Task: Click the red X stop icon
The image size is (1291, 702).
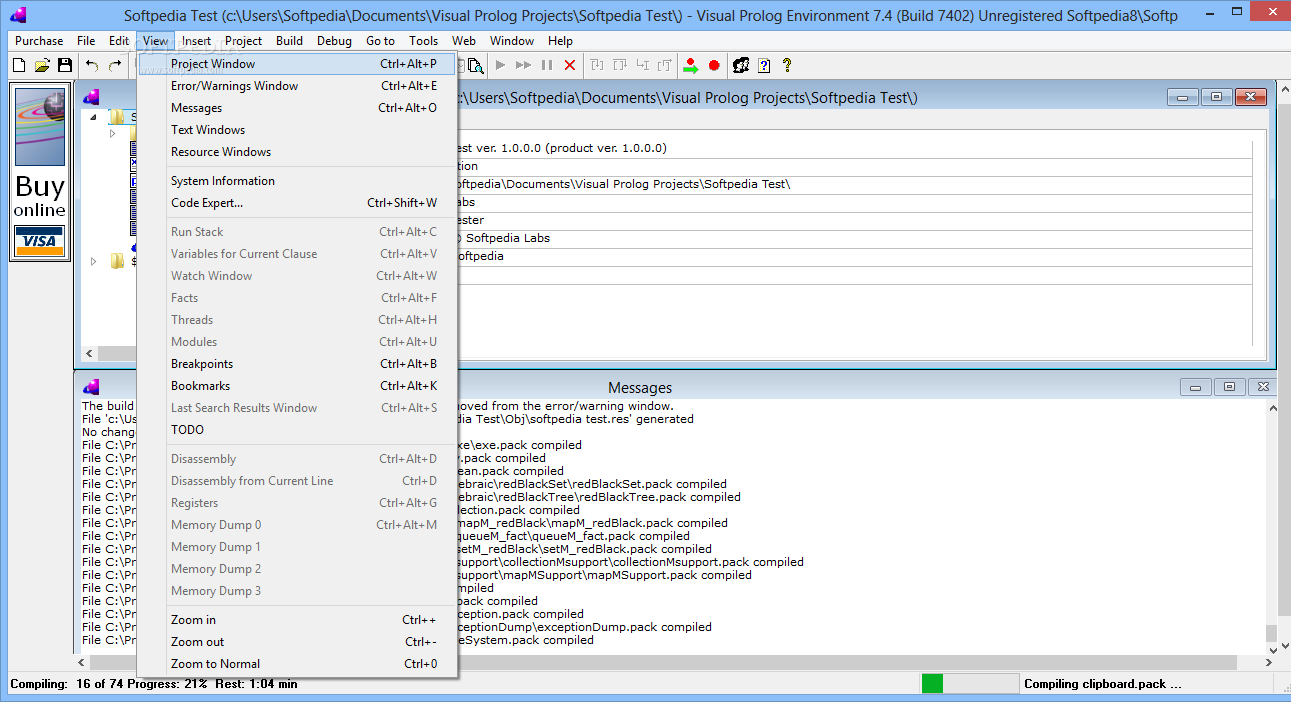Action: (570, 65)
